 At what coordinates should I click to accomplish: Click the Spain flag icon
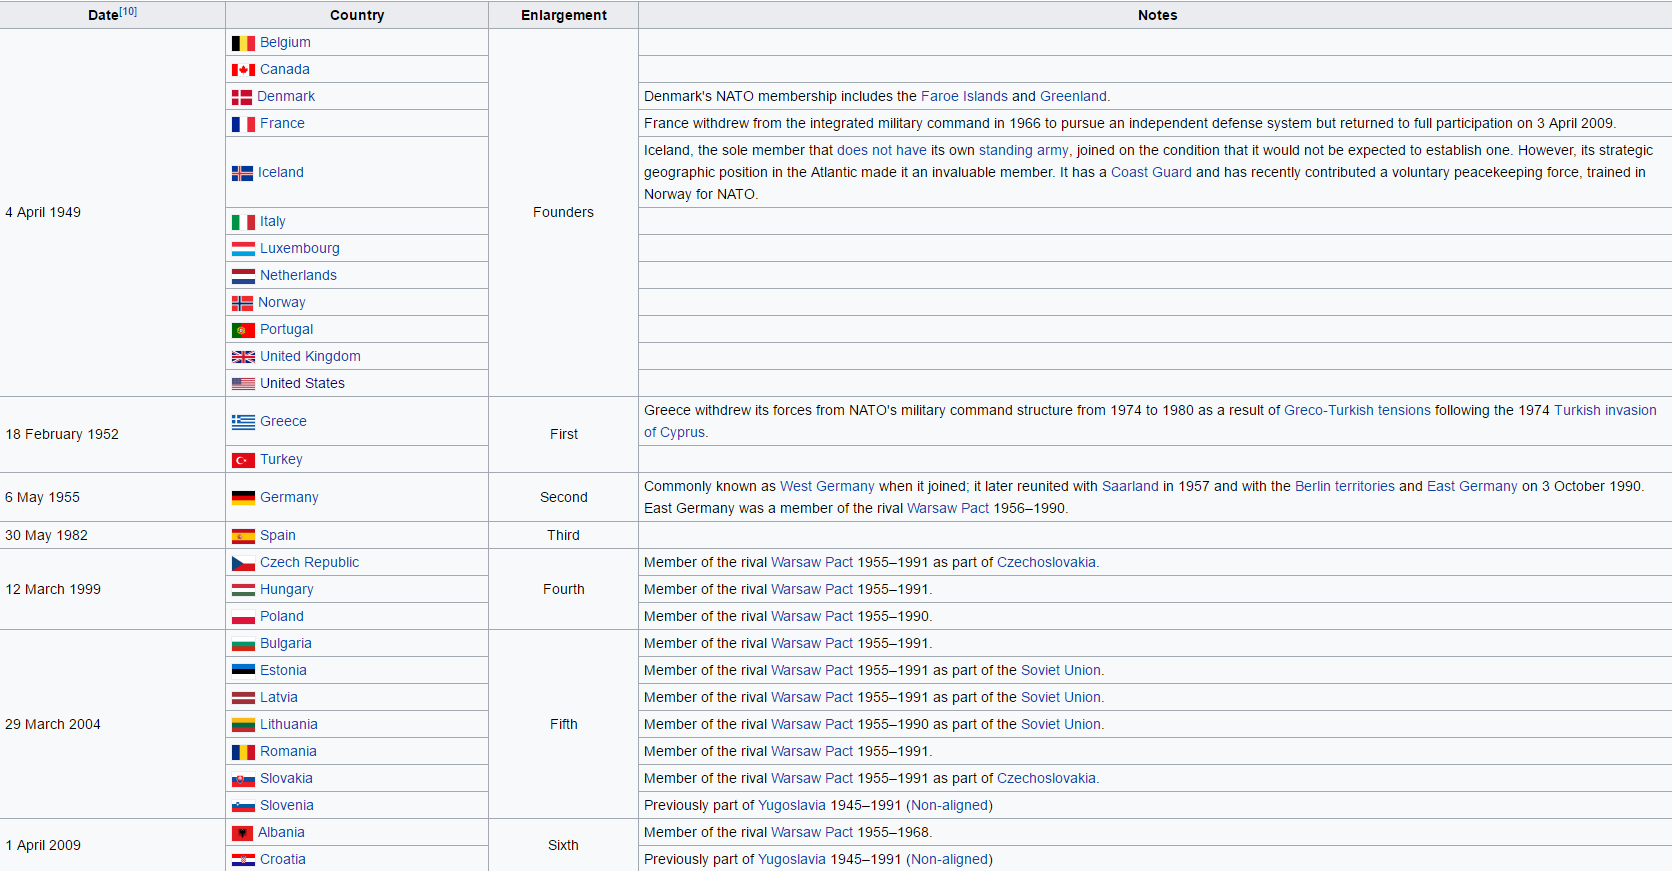(243, 536)
